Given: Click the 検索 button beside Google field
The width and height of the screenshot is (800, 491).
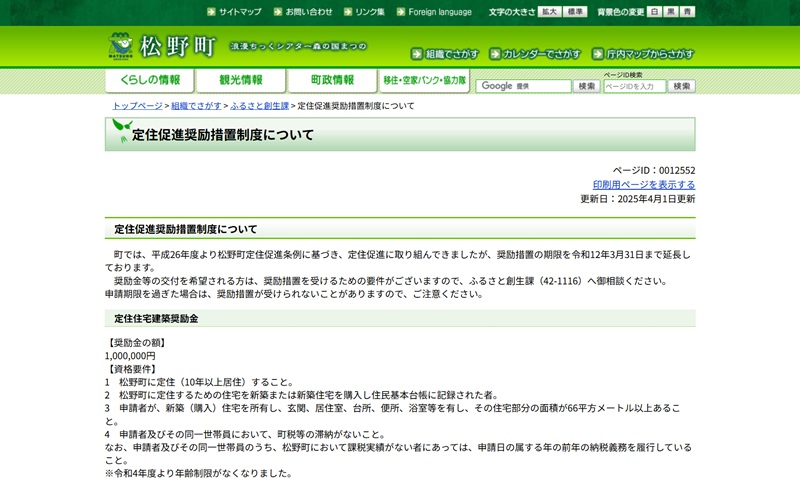Looking at the screenshot, I should click(x=586, y=86).
